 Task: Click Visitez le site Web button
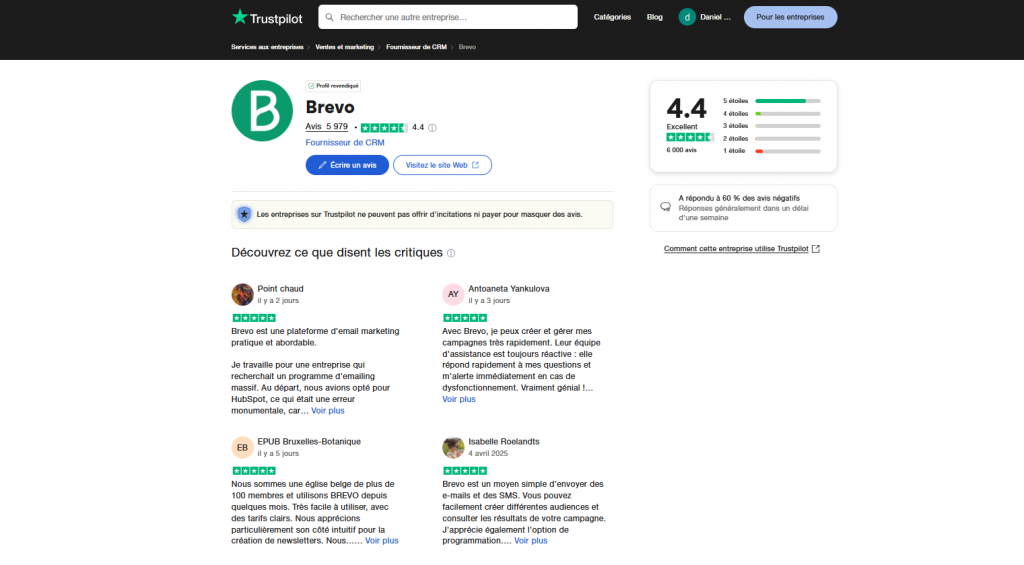coord(442,165)
